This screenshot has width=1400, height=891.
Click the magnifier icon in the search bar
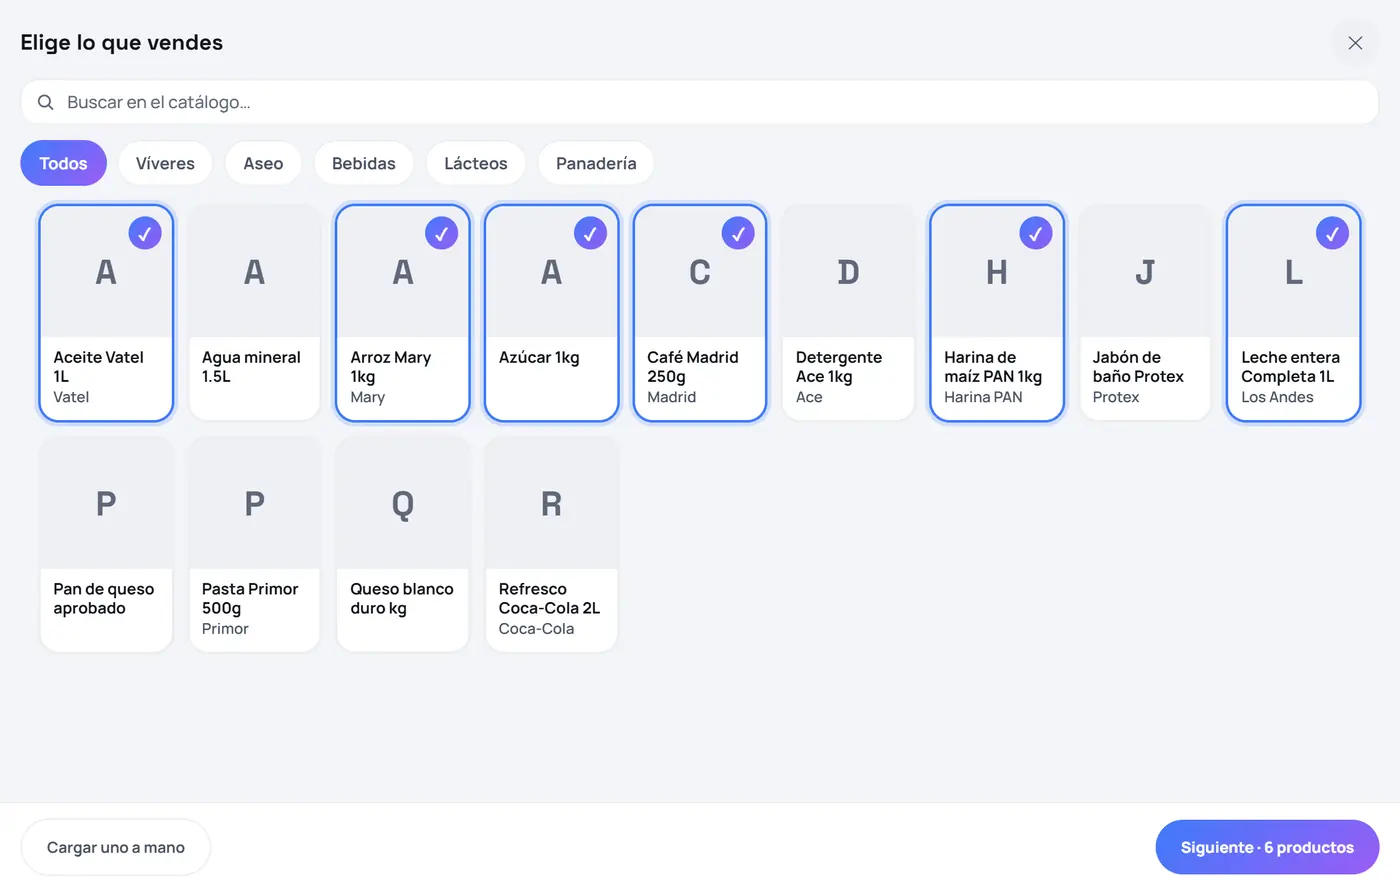click(x=45, y=102)
